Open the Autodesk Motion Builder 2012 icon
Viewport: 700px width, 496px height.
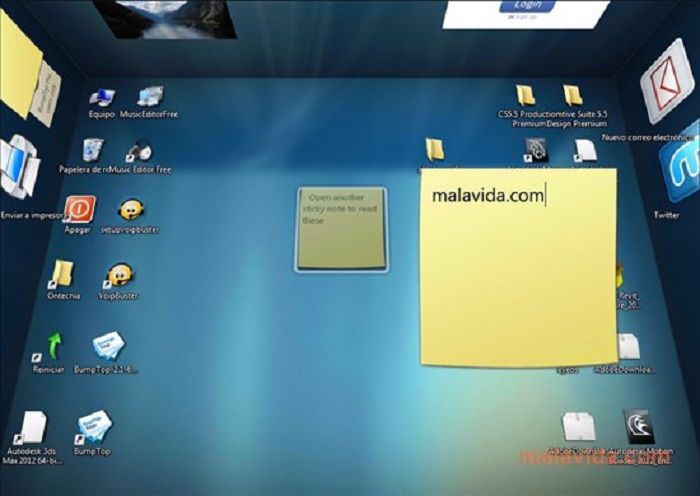coord(639,426)
